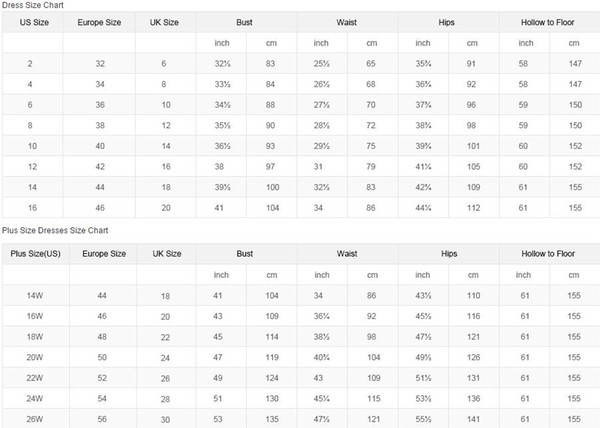Click the UK Size header in Dress chart
Viewport: 600px width, 428px height.
point(165,22)
